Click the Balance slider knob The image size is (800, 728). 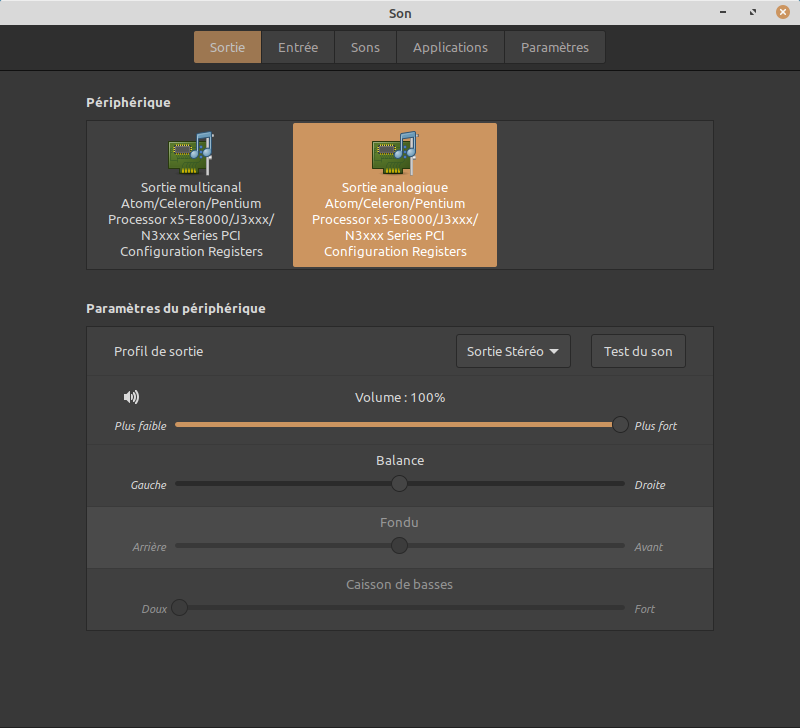click(x=399, y=484)
